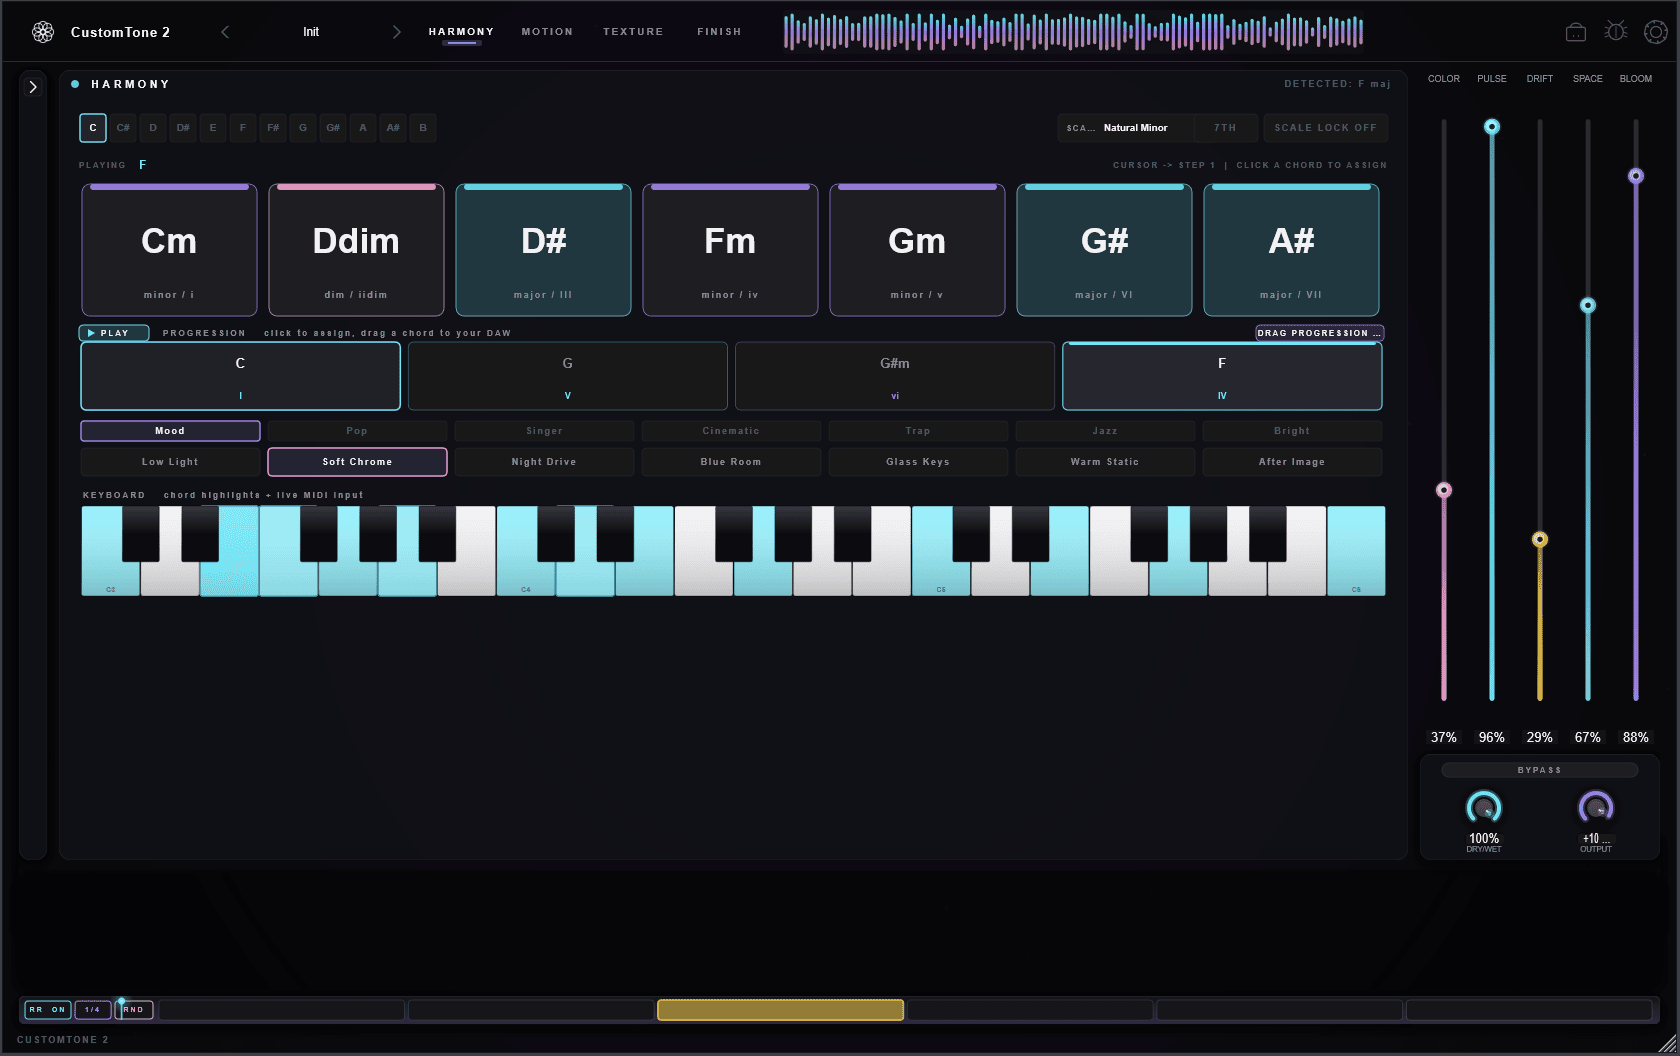Open the shop bag icon
1680x1056 pixels.
[x=1576, y=32]
